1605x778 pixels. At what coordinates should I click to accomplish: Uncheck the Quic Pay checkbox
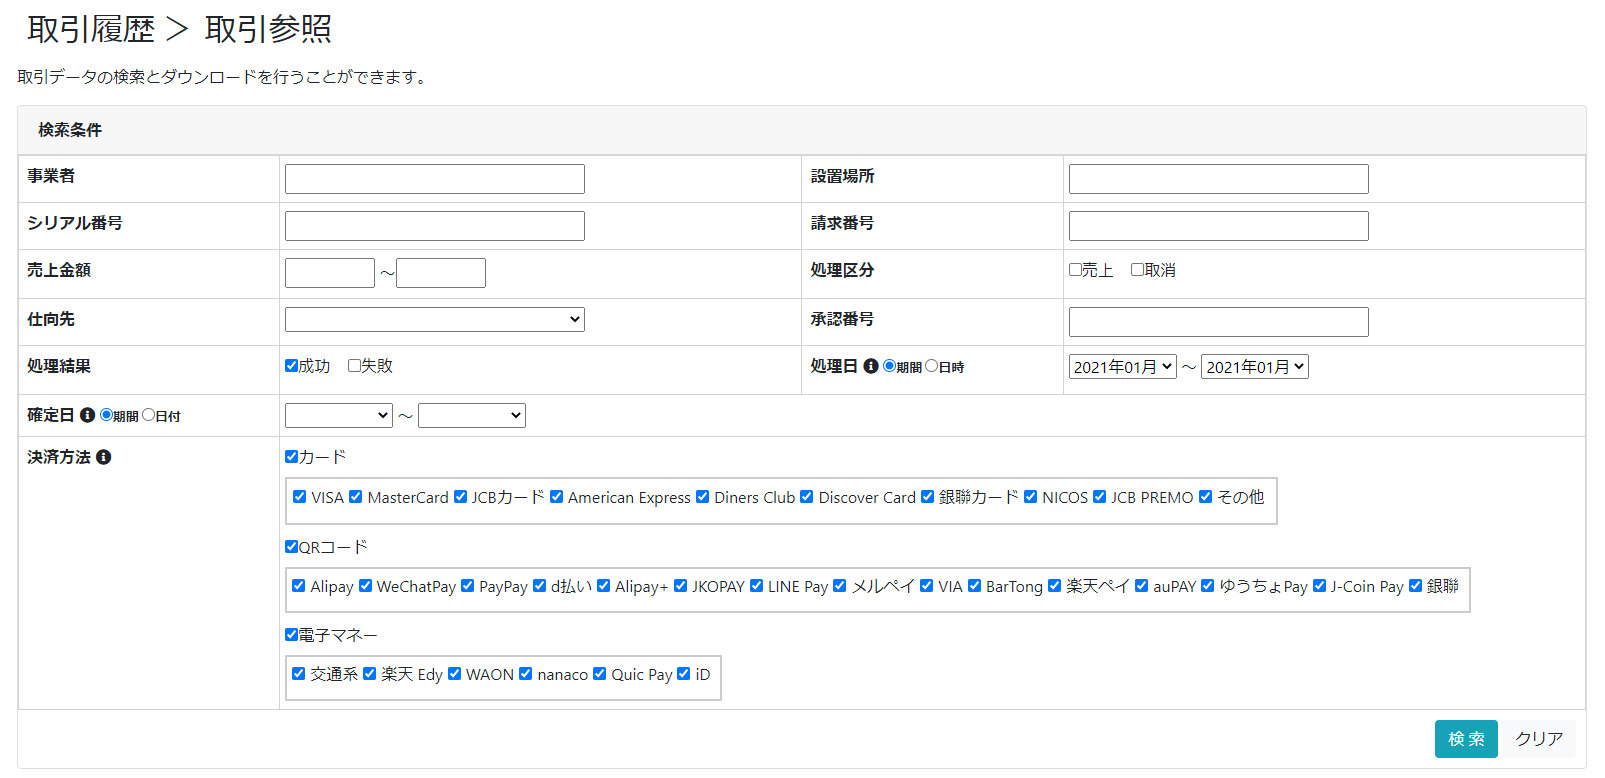[599, 674]
